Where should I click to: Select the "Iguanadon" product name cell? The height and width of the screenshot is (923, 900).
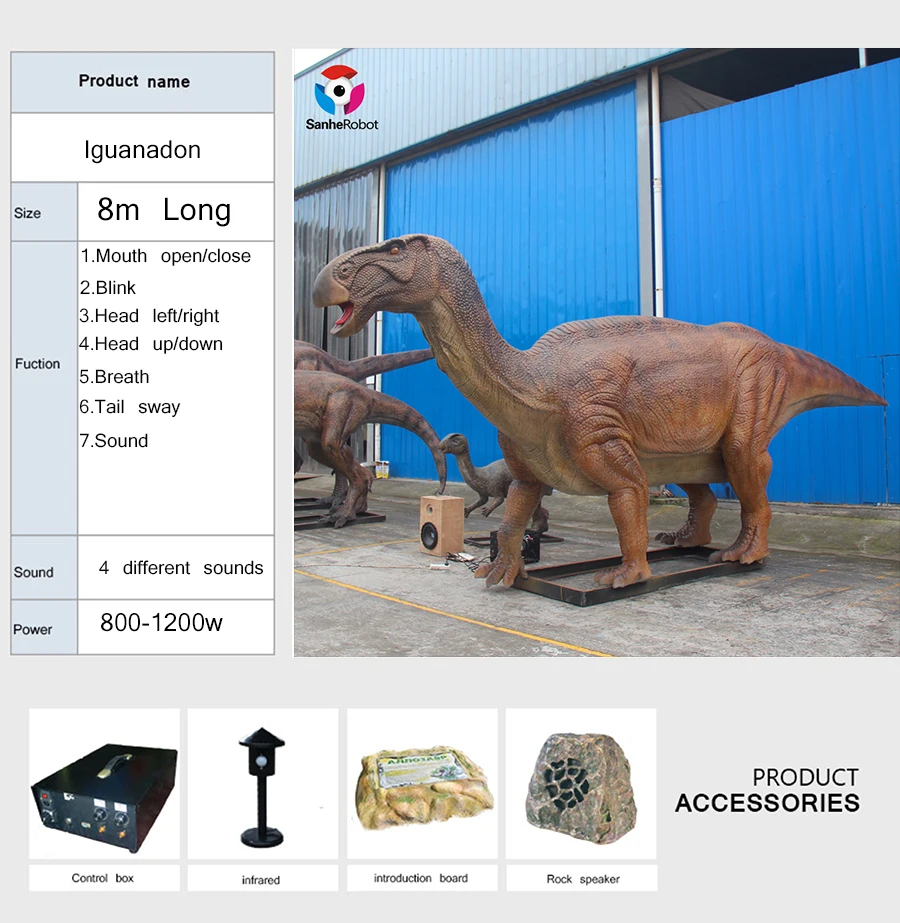point(142,150)
